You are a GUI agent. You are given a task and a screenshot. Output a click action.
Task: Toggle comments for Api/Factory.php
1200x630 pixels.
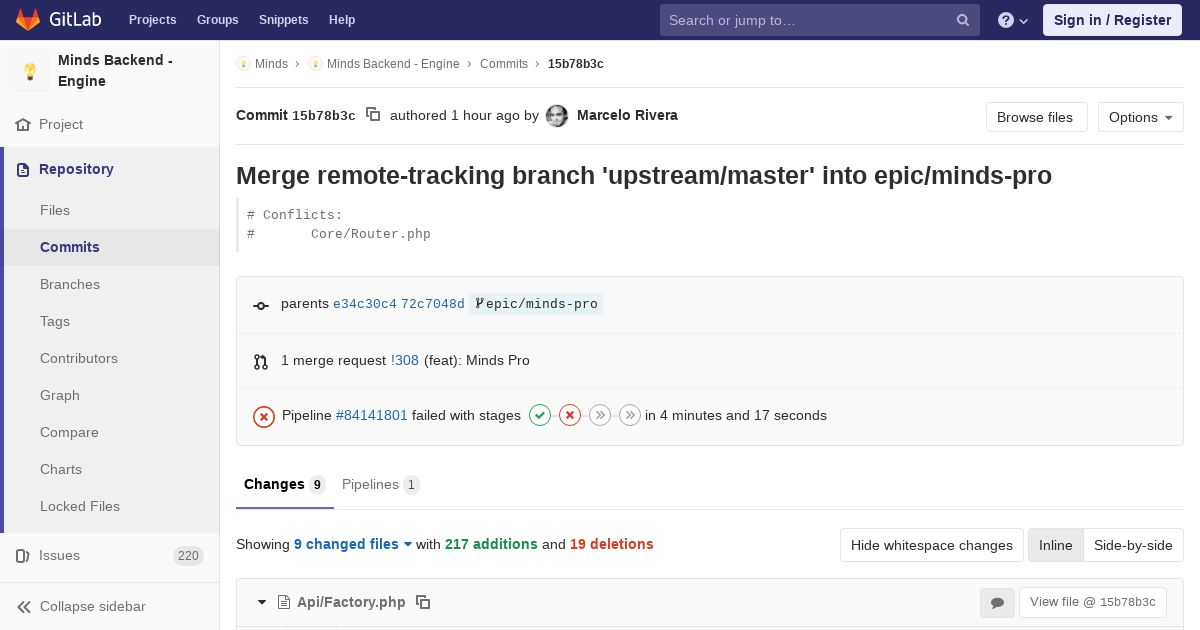click(997, 602)
